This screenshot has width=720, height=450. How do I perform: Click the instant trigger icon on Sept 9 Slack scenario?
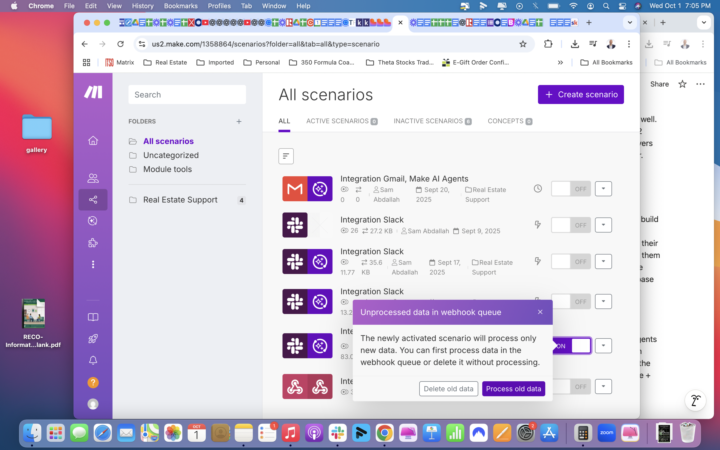537,225
